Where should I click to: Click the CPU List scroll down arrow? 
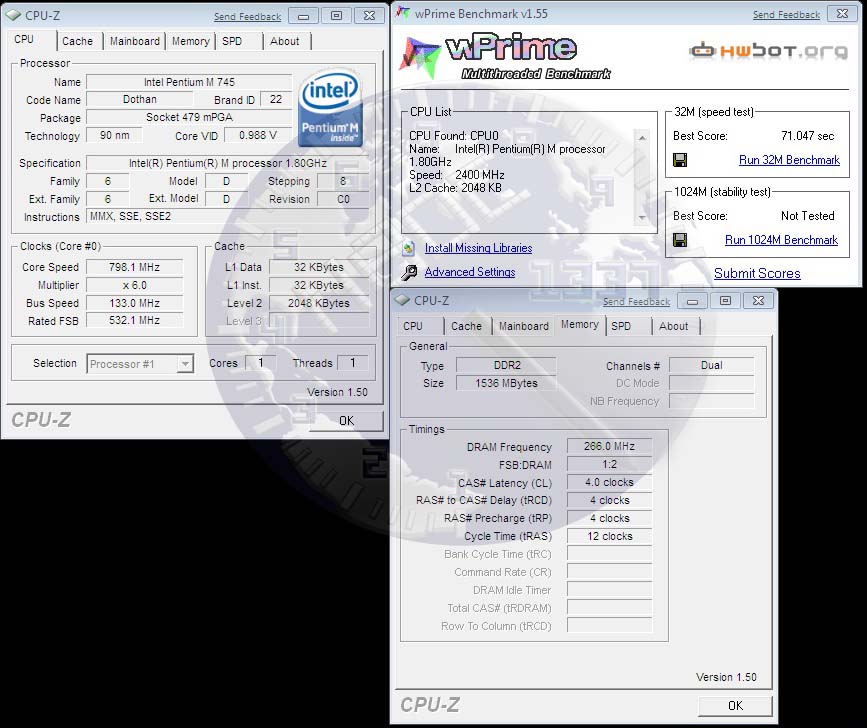click(x=642, y=217)
